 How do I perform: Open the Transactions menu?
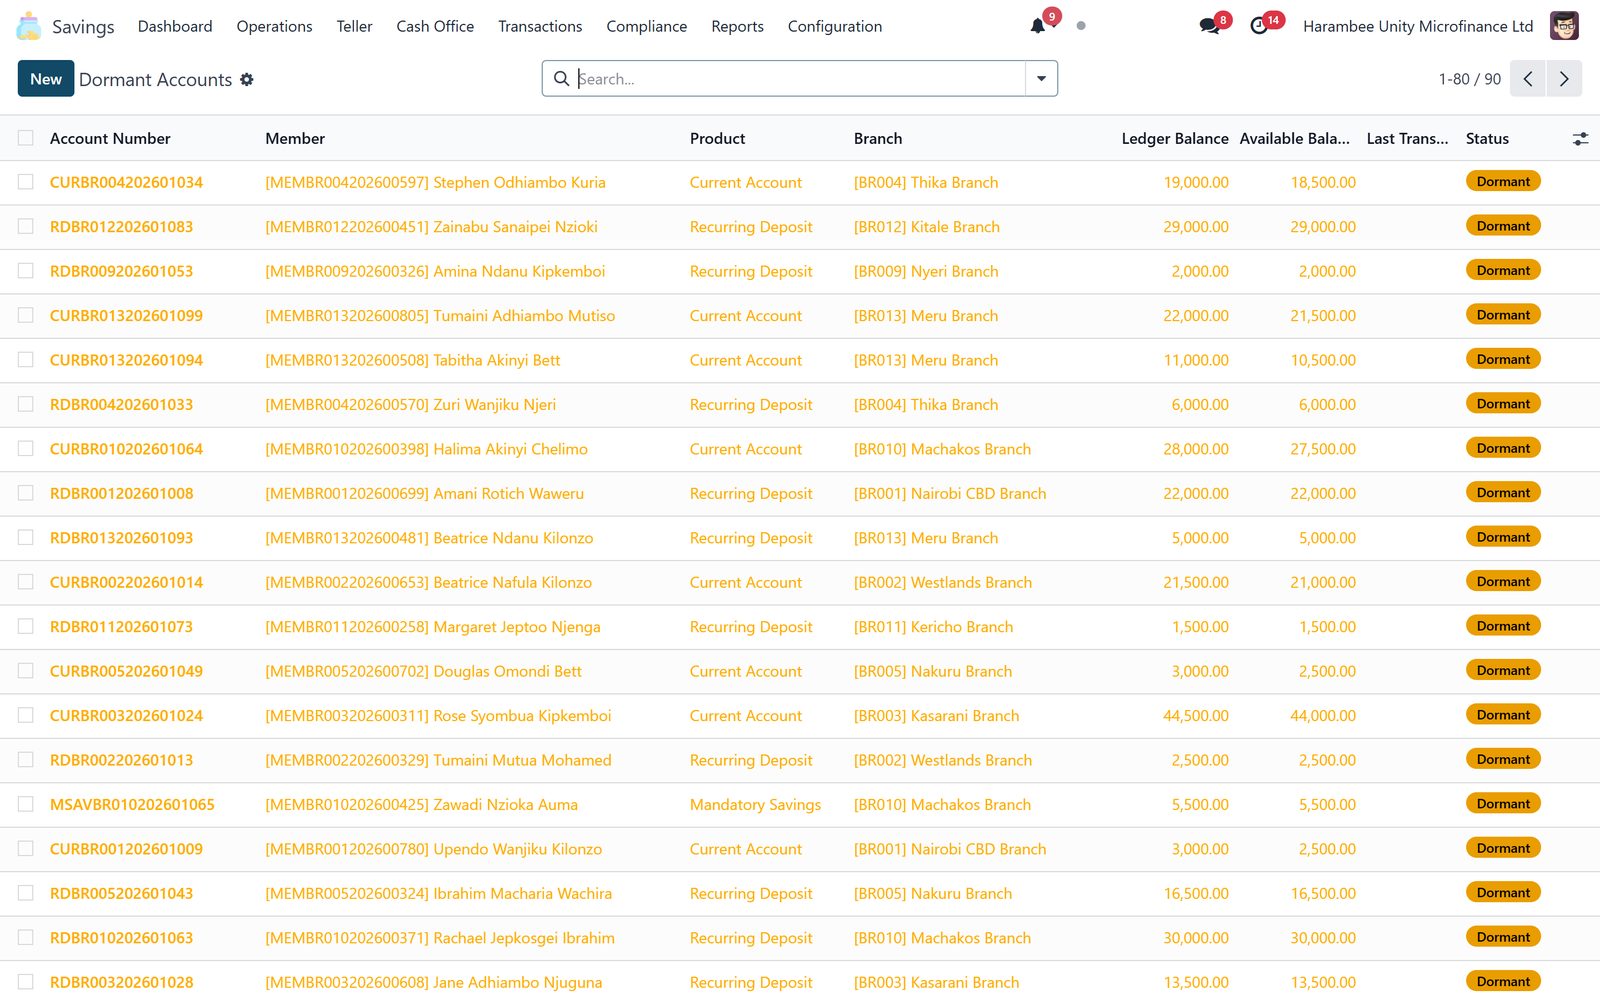click(x=540, y=26)
